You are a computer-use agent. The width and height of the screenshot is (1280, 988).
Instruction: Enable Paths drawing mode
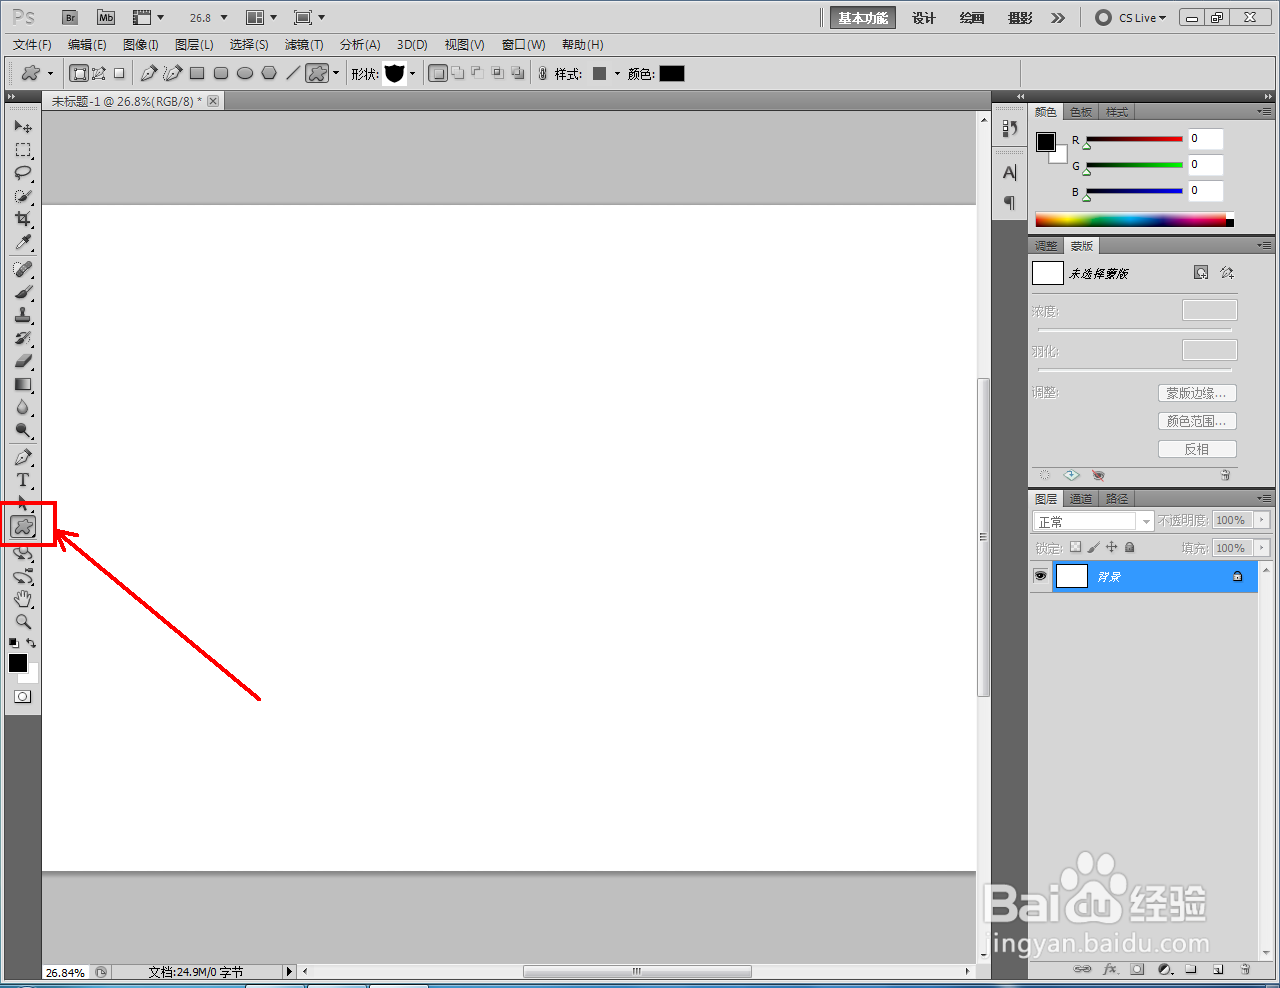[99, 73]
